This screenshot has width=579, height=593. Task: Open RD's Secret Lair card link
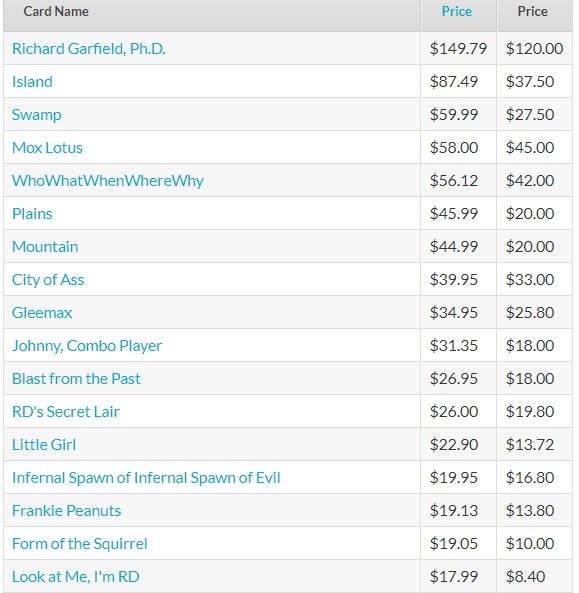pyautogui.click(x=66, y=411)
